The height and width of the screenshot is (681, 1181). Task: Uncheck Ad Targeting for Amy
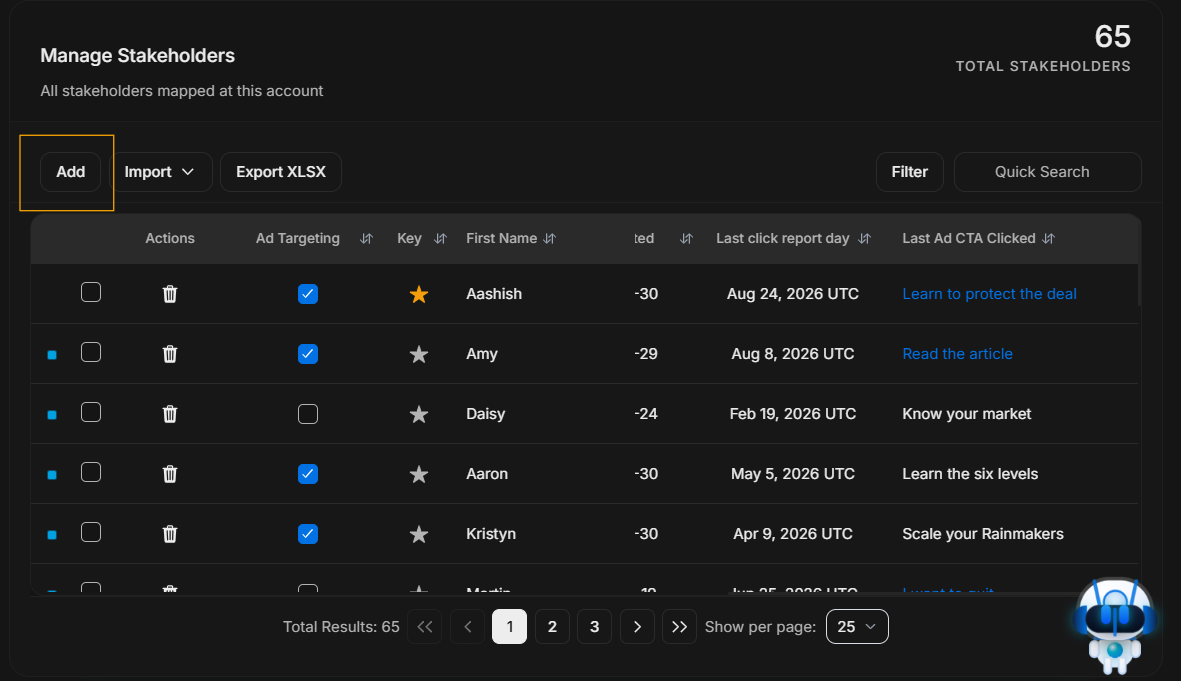click(308, 354)
